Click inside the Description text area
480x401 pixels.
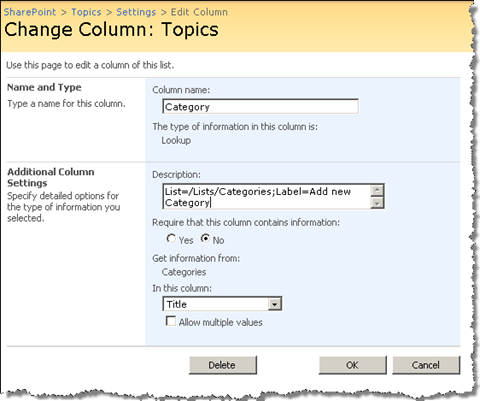[267, 197]
